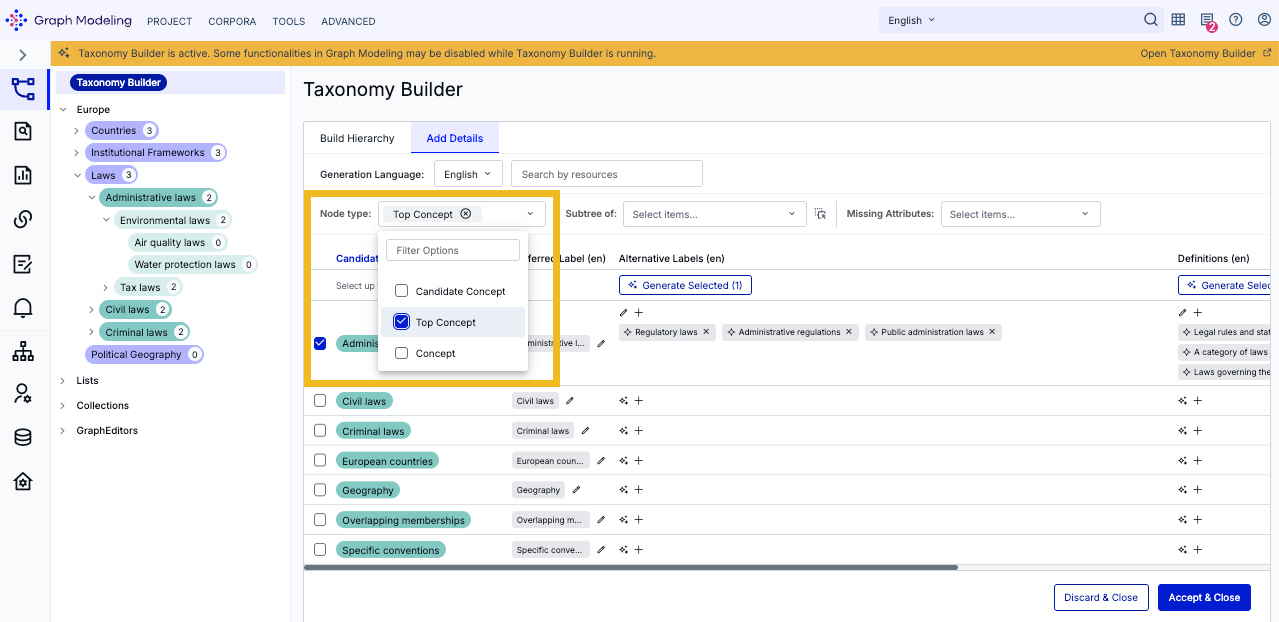Collapse the Environmental laws tree node
1279x622 pixels.
point(107,220)
